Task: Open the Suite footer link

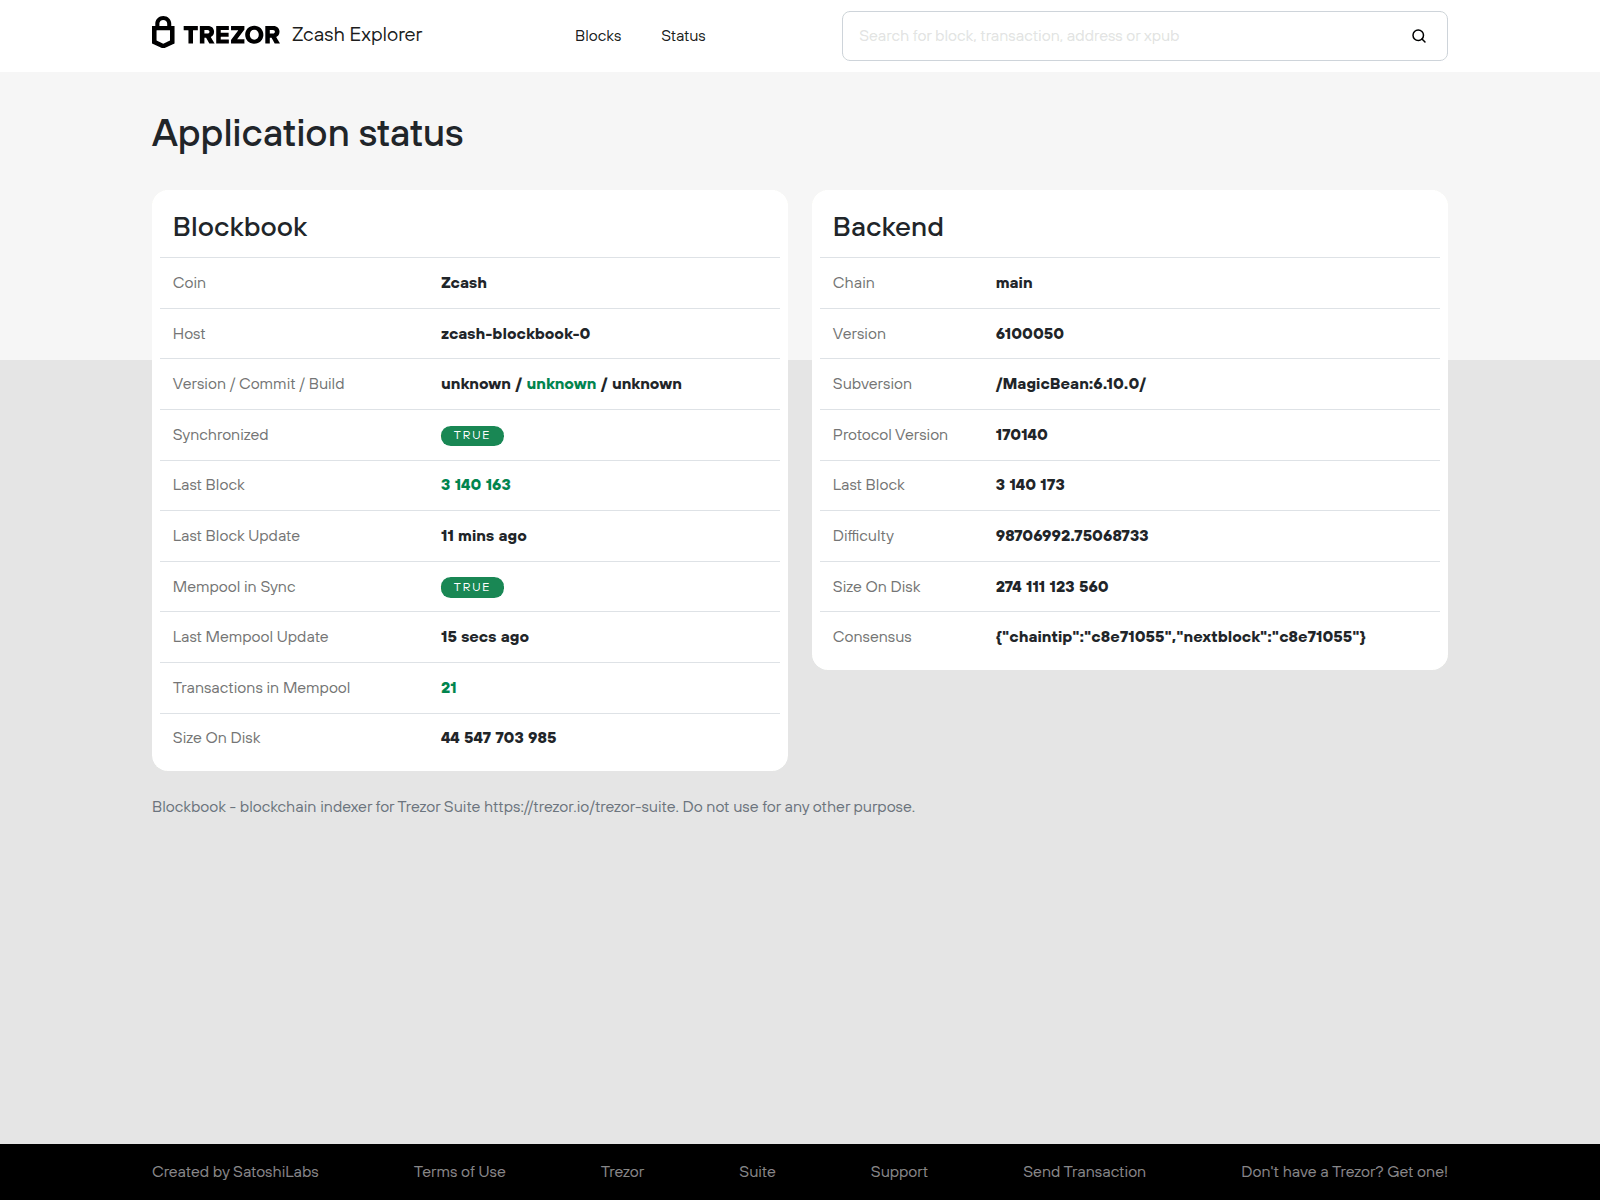Action: click(757, 1172)
